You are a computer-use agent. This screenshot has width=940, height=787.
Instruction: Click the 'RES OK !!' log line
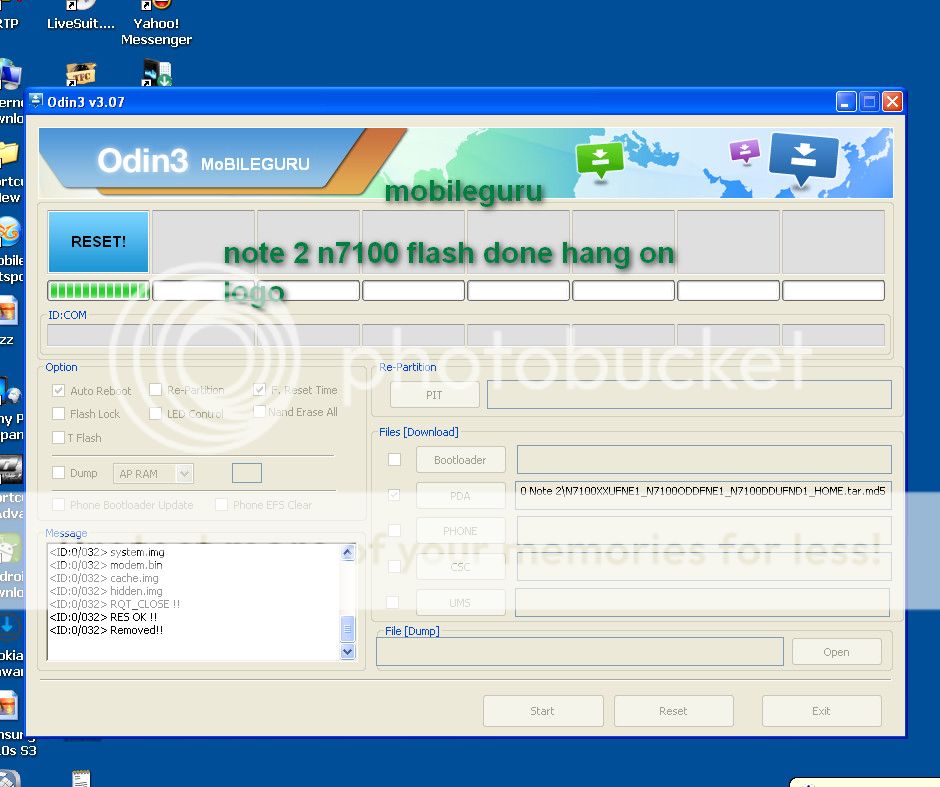coord(103,617)
